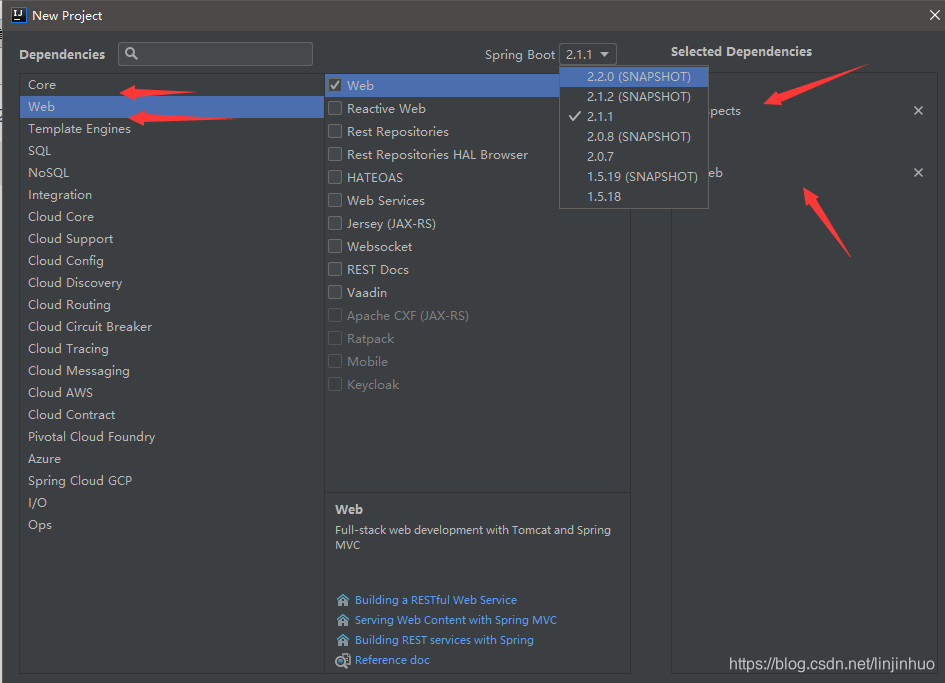945x683 pixels.
Task: Select Pivotal Cloud Foundry category
Action: tap(172, 436)
